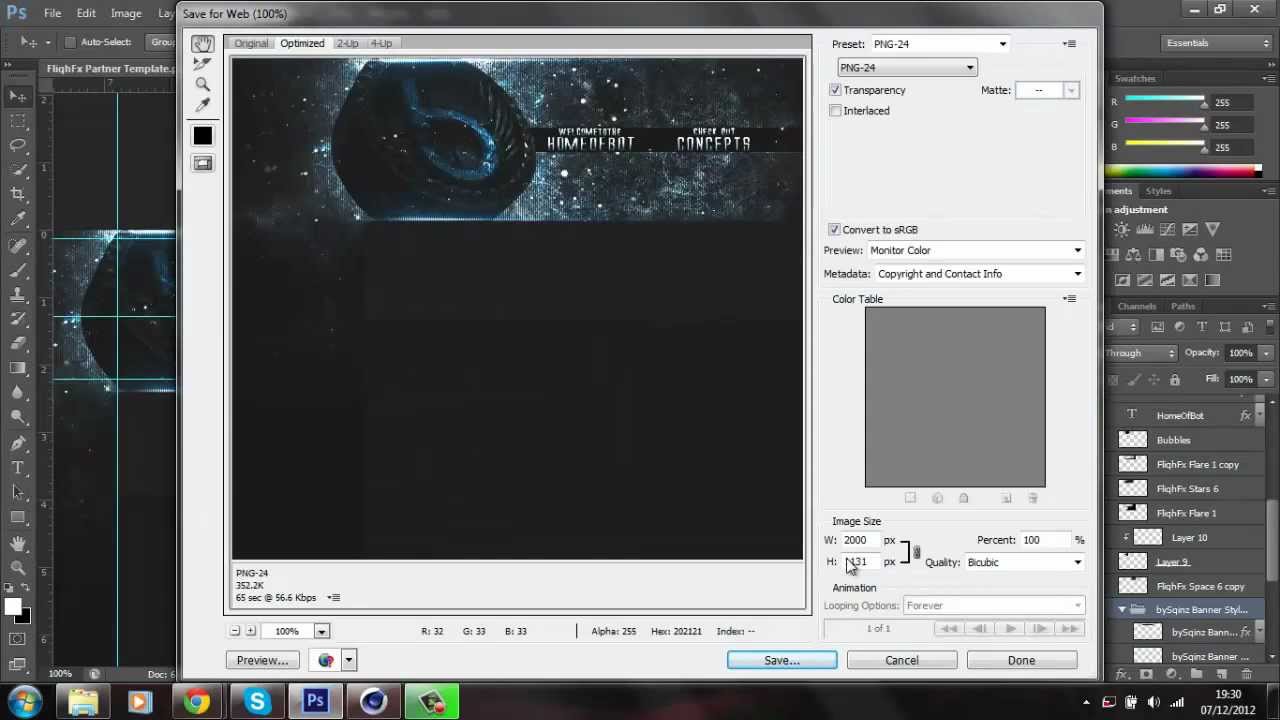Open Skype from the taskbar

coord(257,702)
